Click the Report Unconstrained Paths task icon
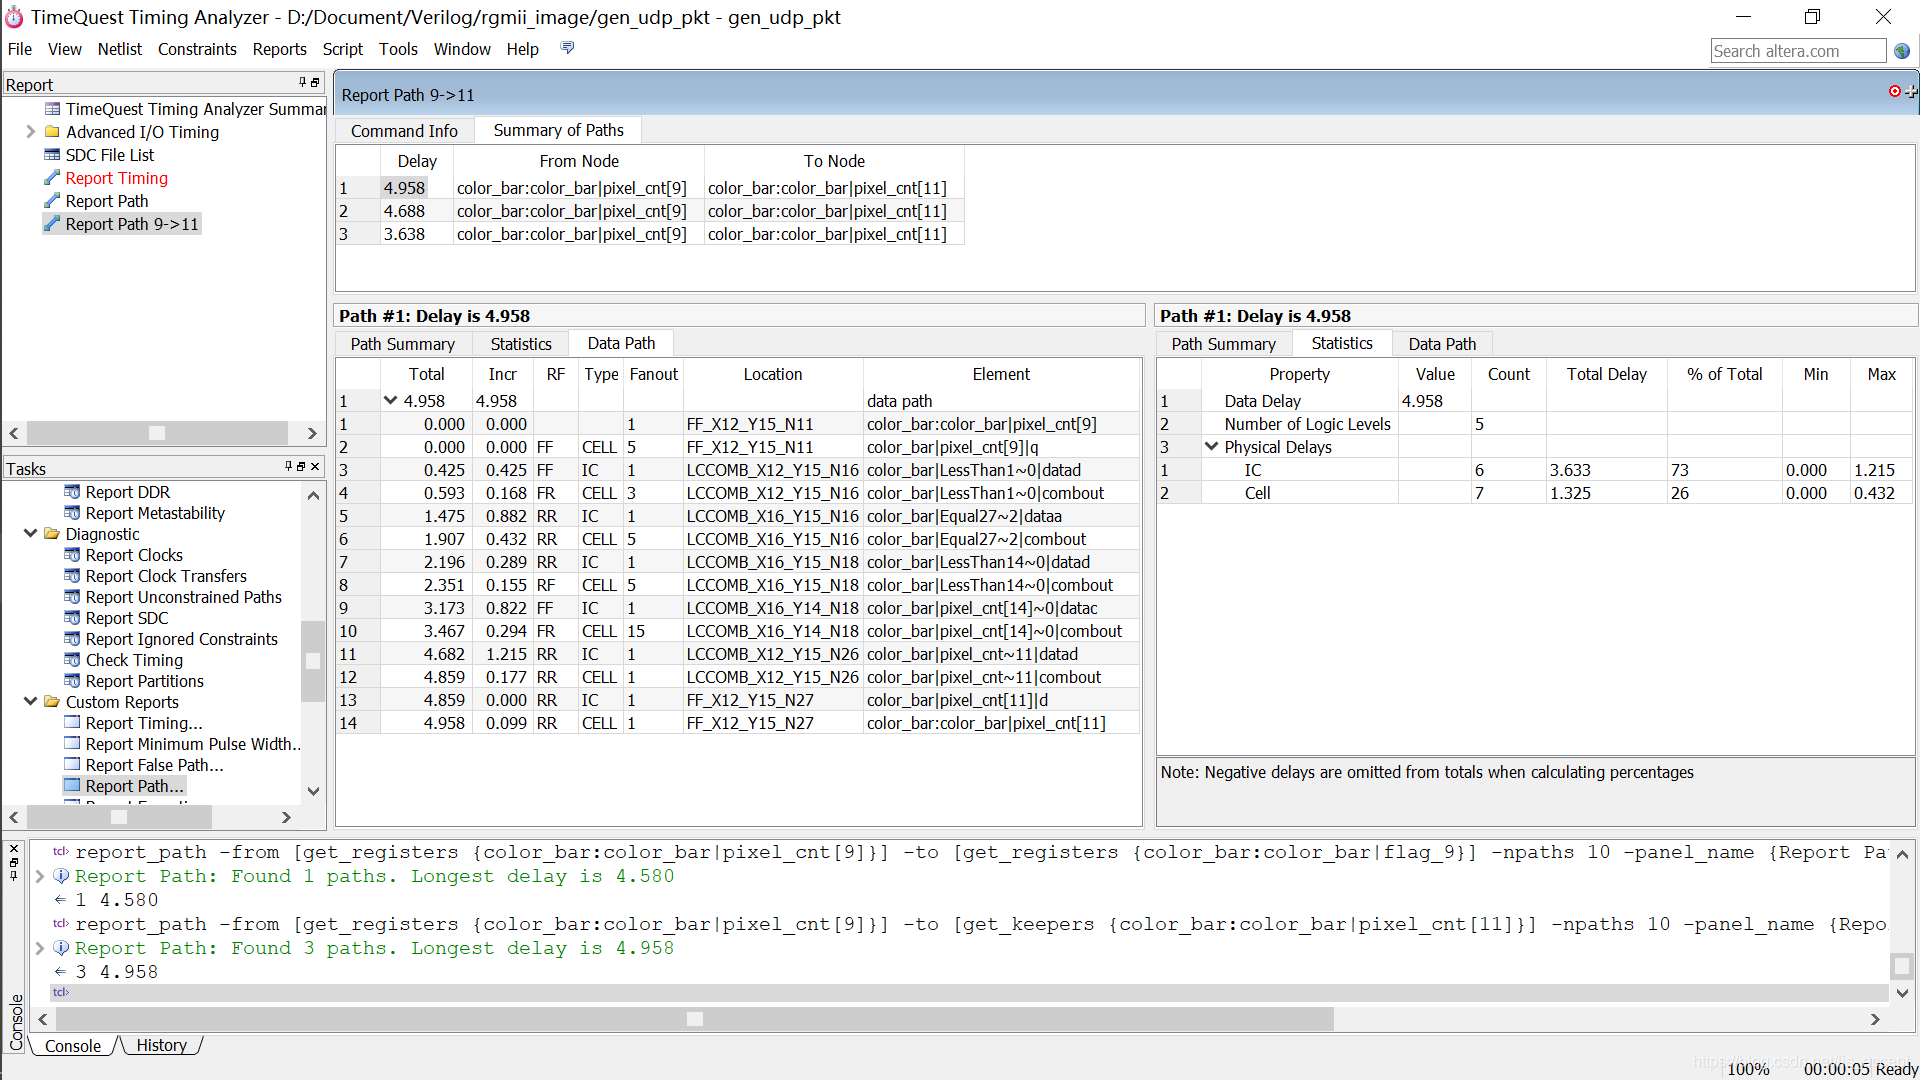 click(x=72, y=597)
